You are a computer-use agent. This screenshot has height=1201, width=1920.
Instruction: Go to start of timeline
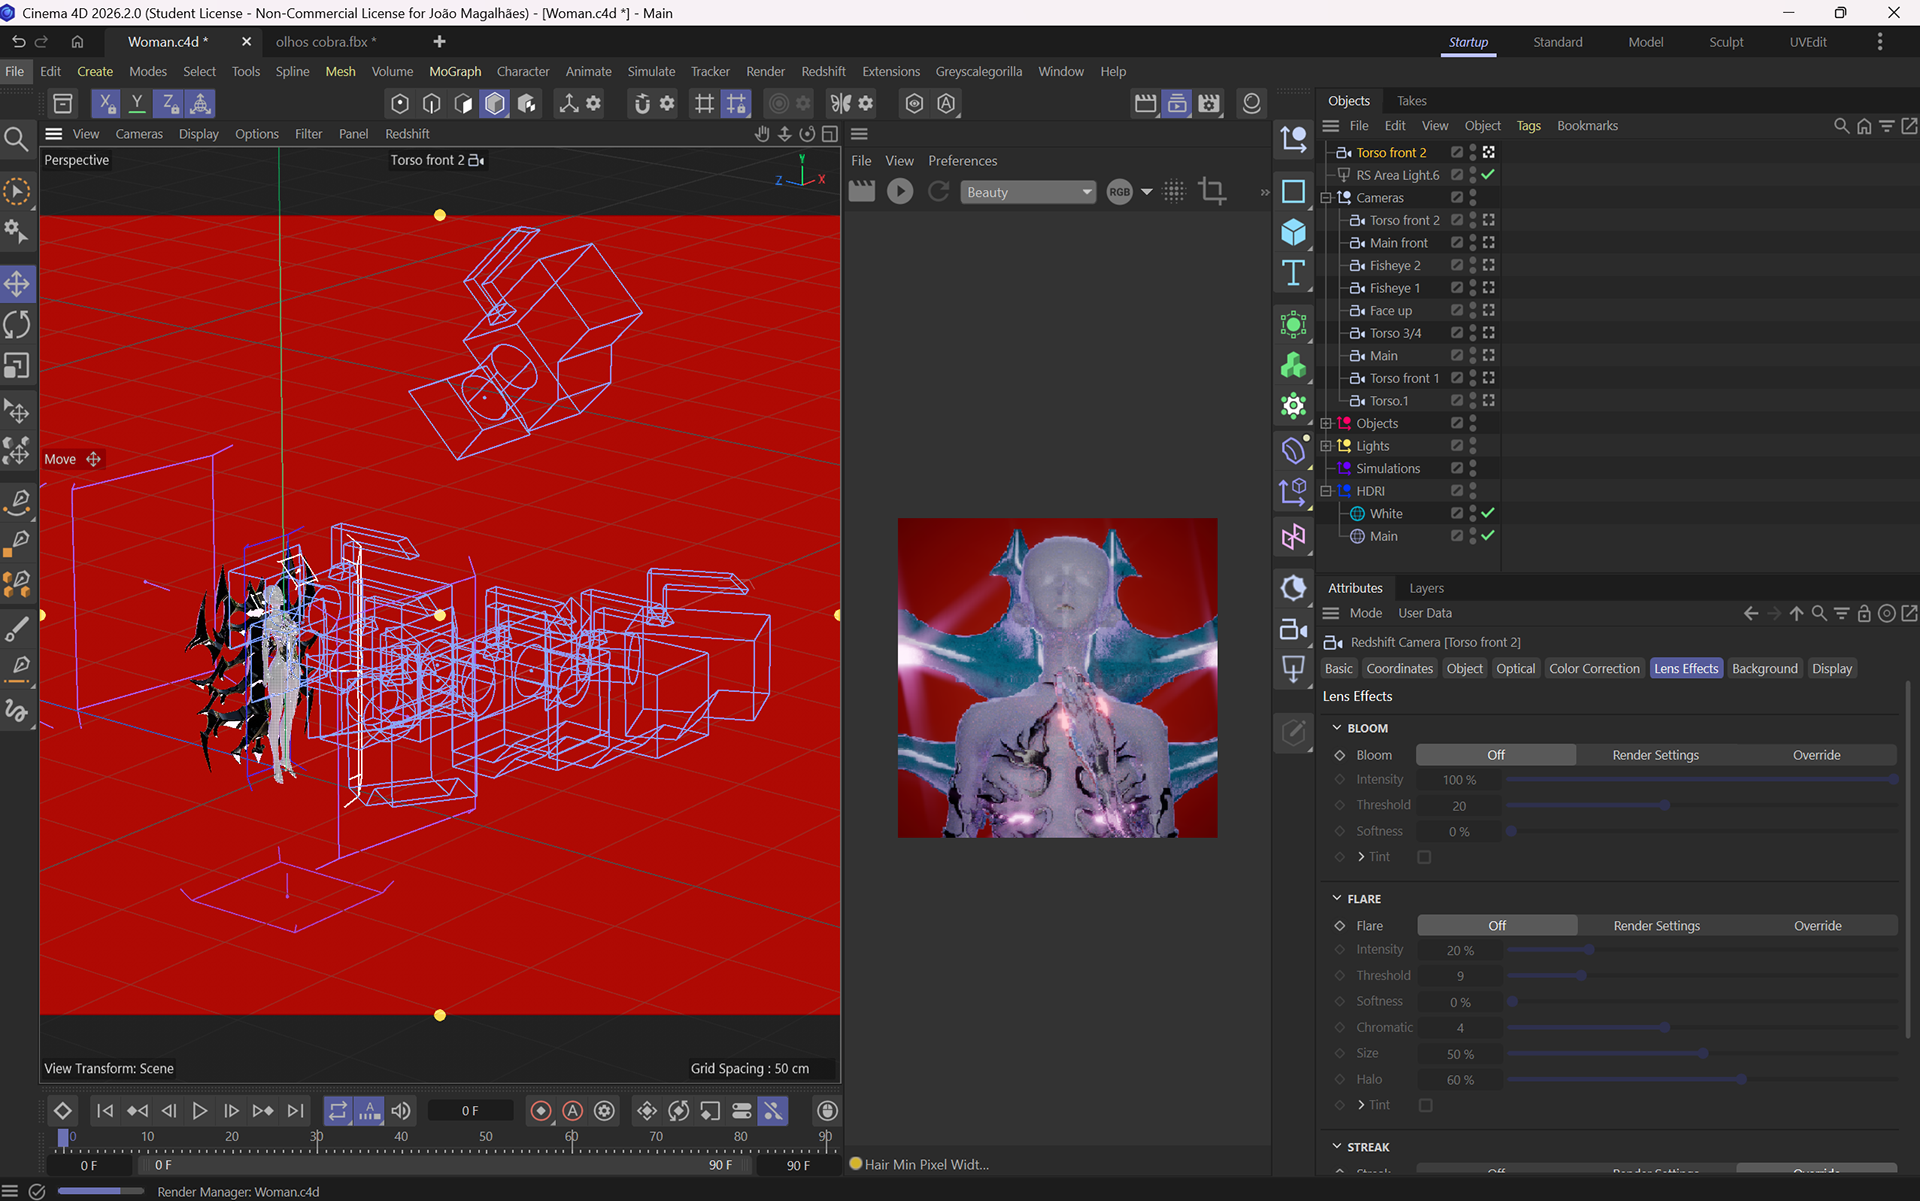click(x=104, y=1111)
